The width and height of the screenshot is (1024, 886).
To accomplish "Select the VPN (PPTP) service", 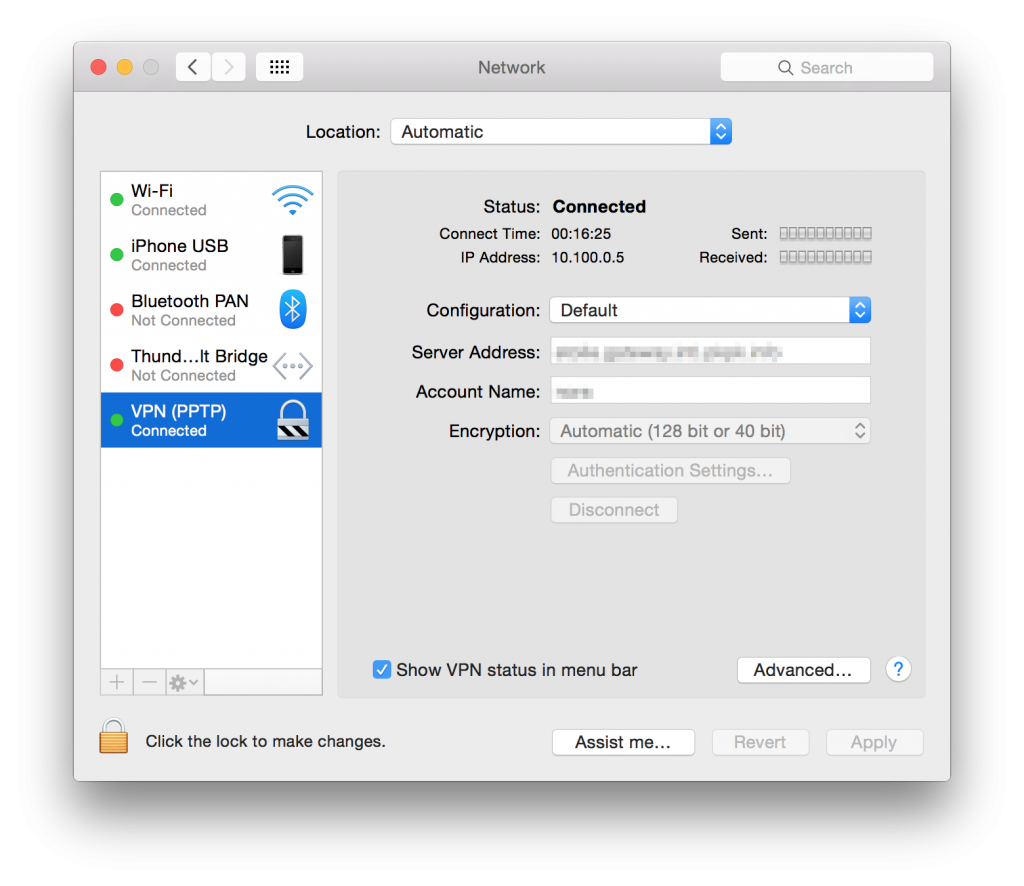I will pos(211,420).
